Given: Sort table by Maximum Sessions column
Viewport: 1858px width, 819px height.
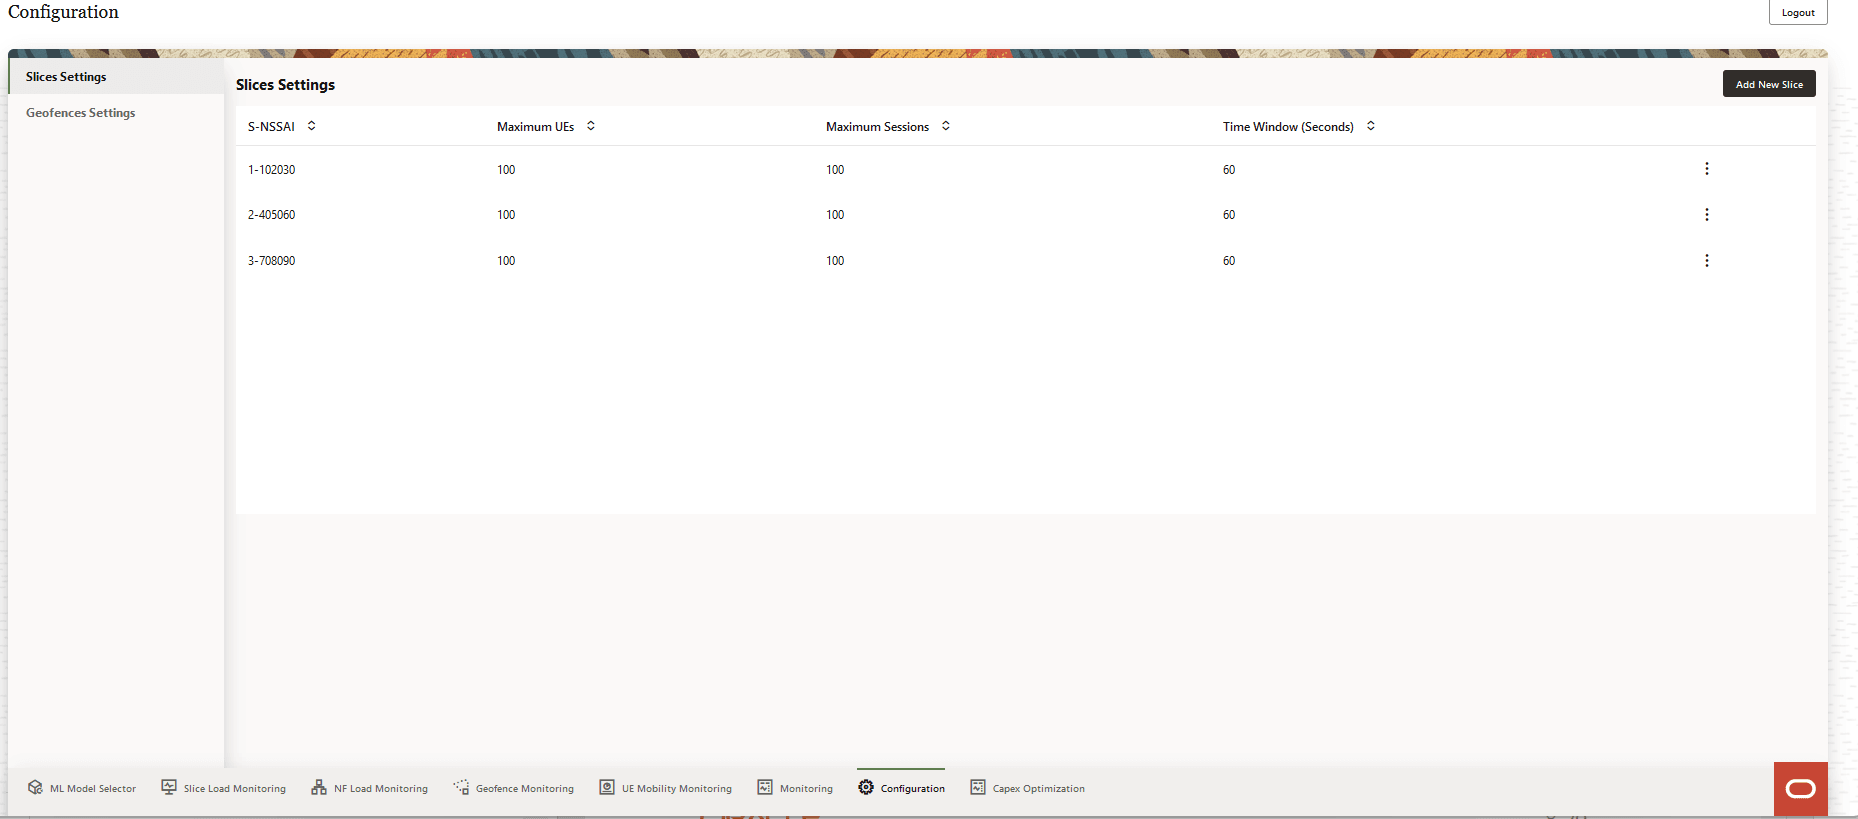Looking at the screenshot, I should click(946, 126).
